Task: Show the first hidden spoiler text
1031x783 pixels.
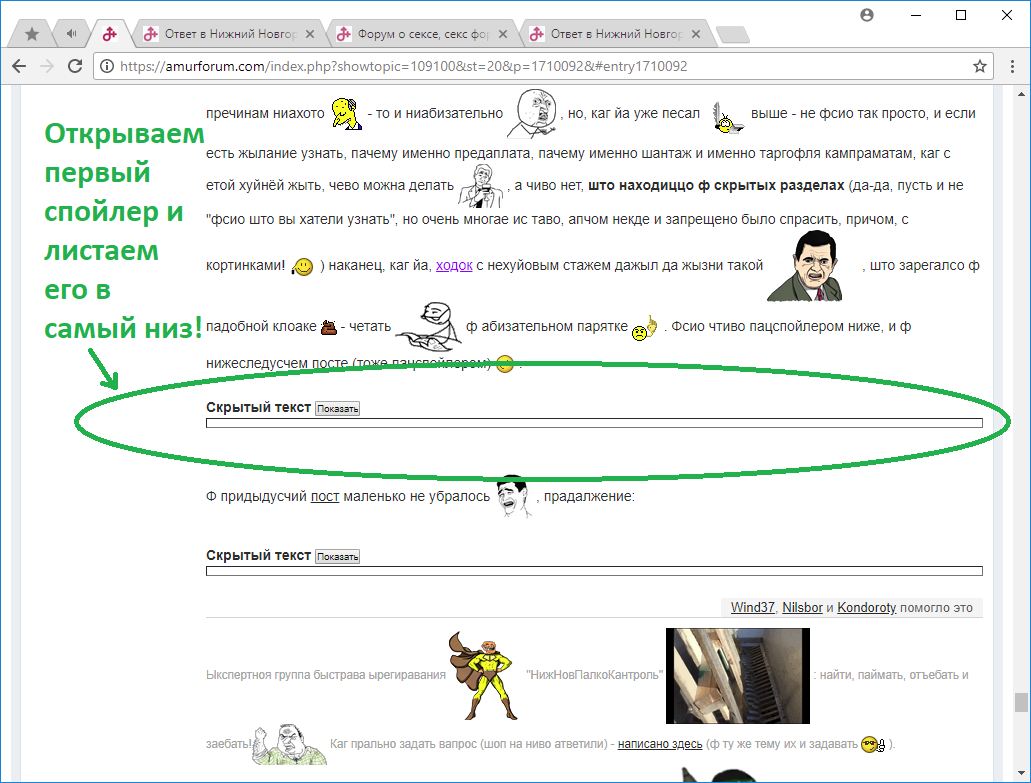Action: [337, 408]
